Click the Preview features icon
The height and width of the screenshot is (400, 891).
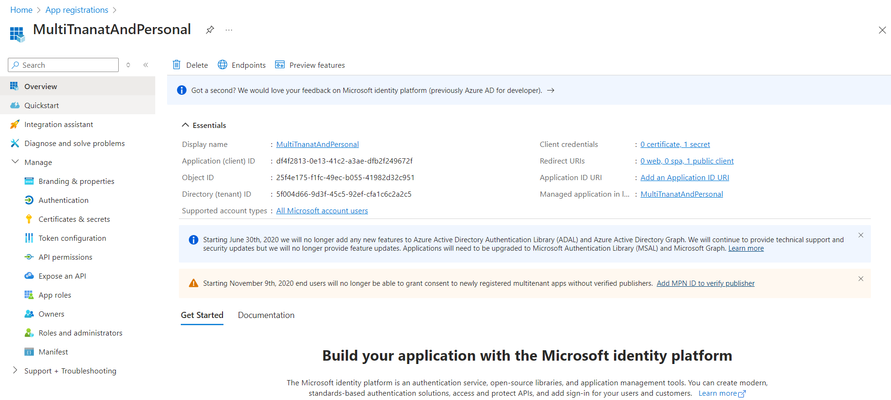280,65
